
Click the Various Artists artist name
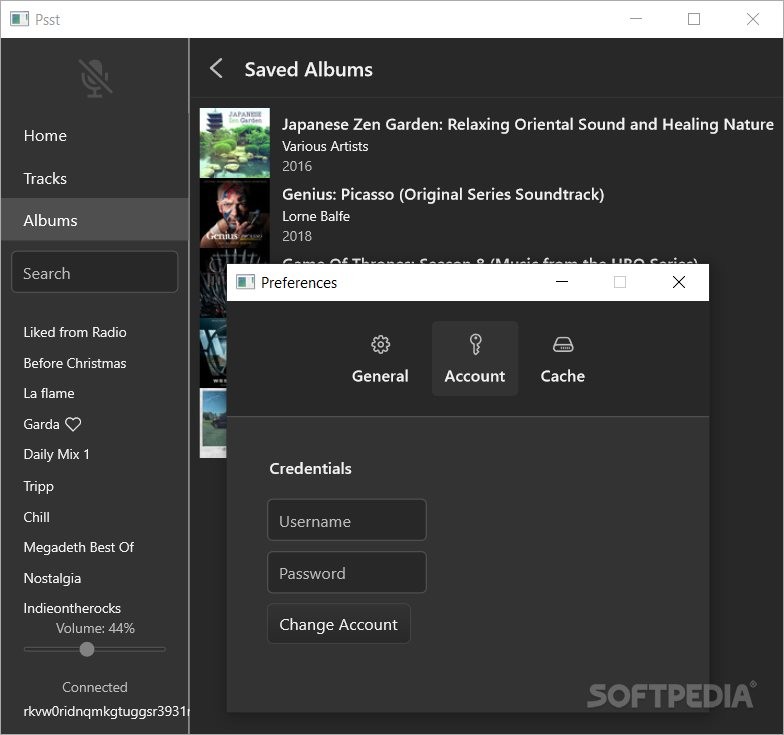(x=325, y=146)
